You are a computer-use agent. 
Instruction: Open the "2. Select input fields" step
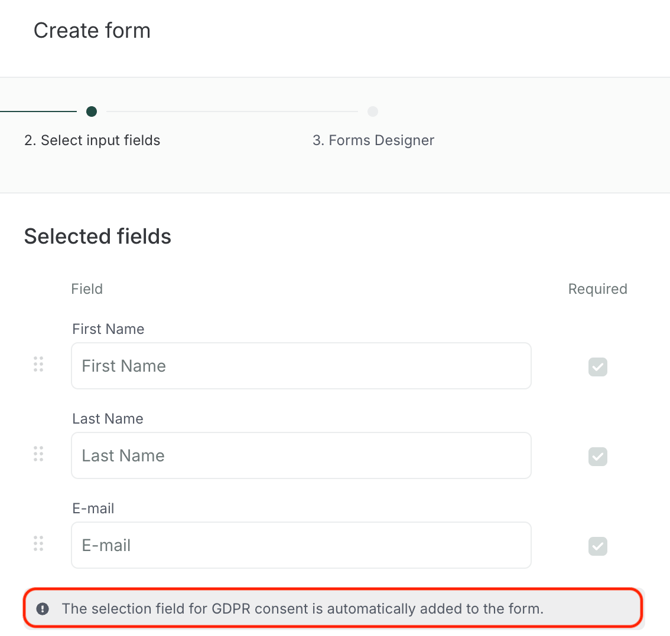[92, 140]
